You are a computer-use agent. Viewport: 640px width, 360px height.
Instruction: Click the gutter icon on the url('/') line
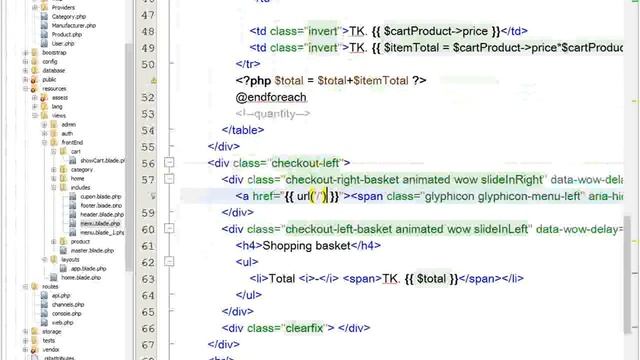(153, 196)
